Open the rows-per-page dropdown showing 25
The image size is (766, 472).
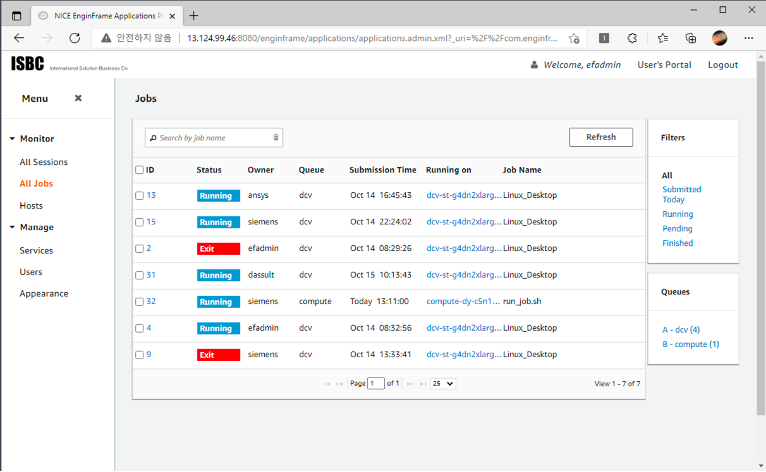point(443,384)
